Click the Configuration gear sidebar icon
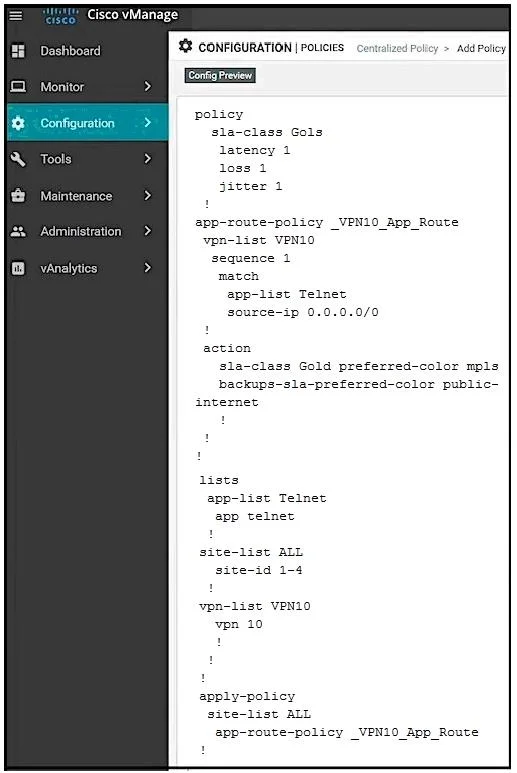This screenshot has height=773, width=517. [x=18, y=123]
